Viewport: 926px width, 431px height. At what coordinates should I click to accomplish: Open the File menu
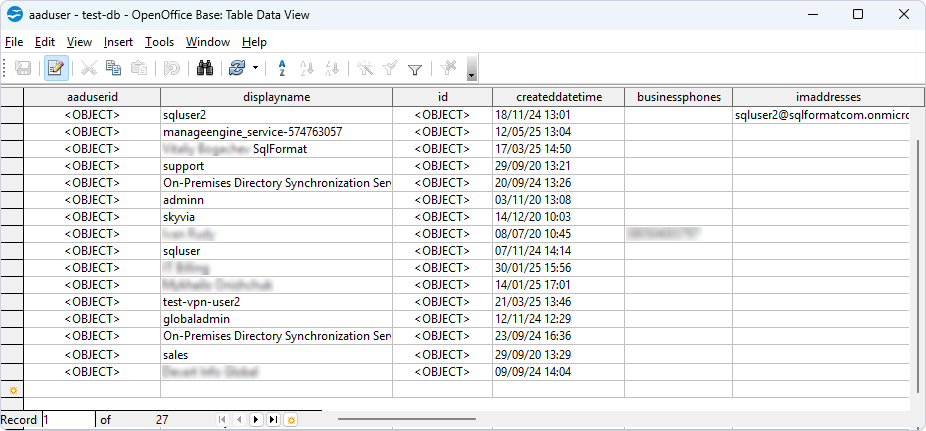[14, 42]
